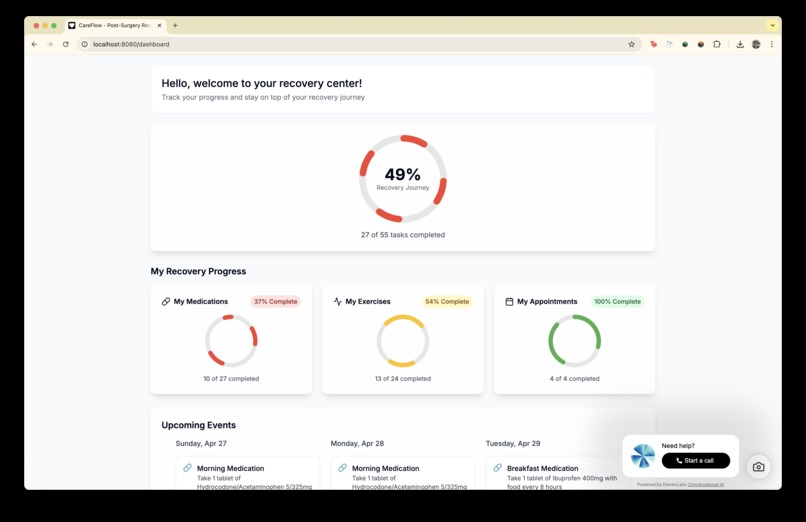Close the CareFlow tab
Viewport: 806px width, 522px height.
(x=159, y=25)
